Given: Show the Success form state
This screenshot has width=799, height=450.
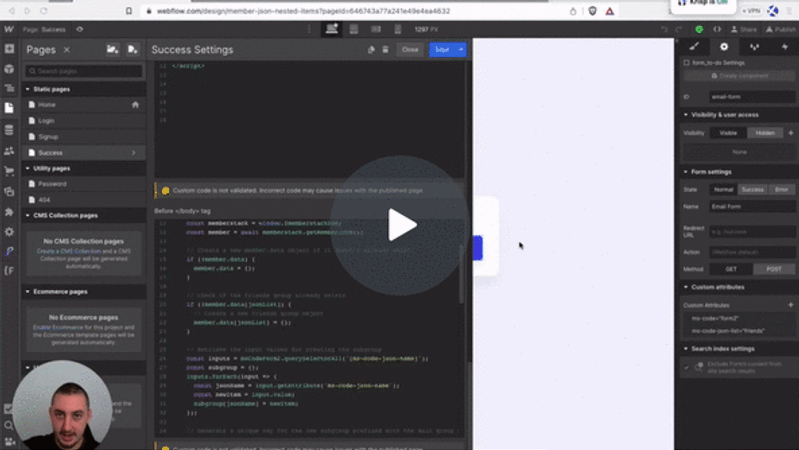Looking at the screenshot, I should pyautogui.click(x=753, y=190).
